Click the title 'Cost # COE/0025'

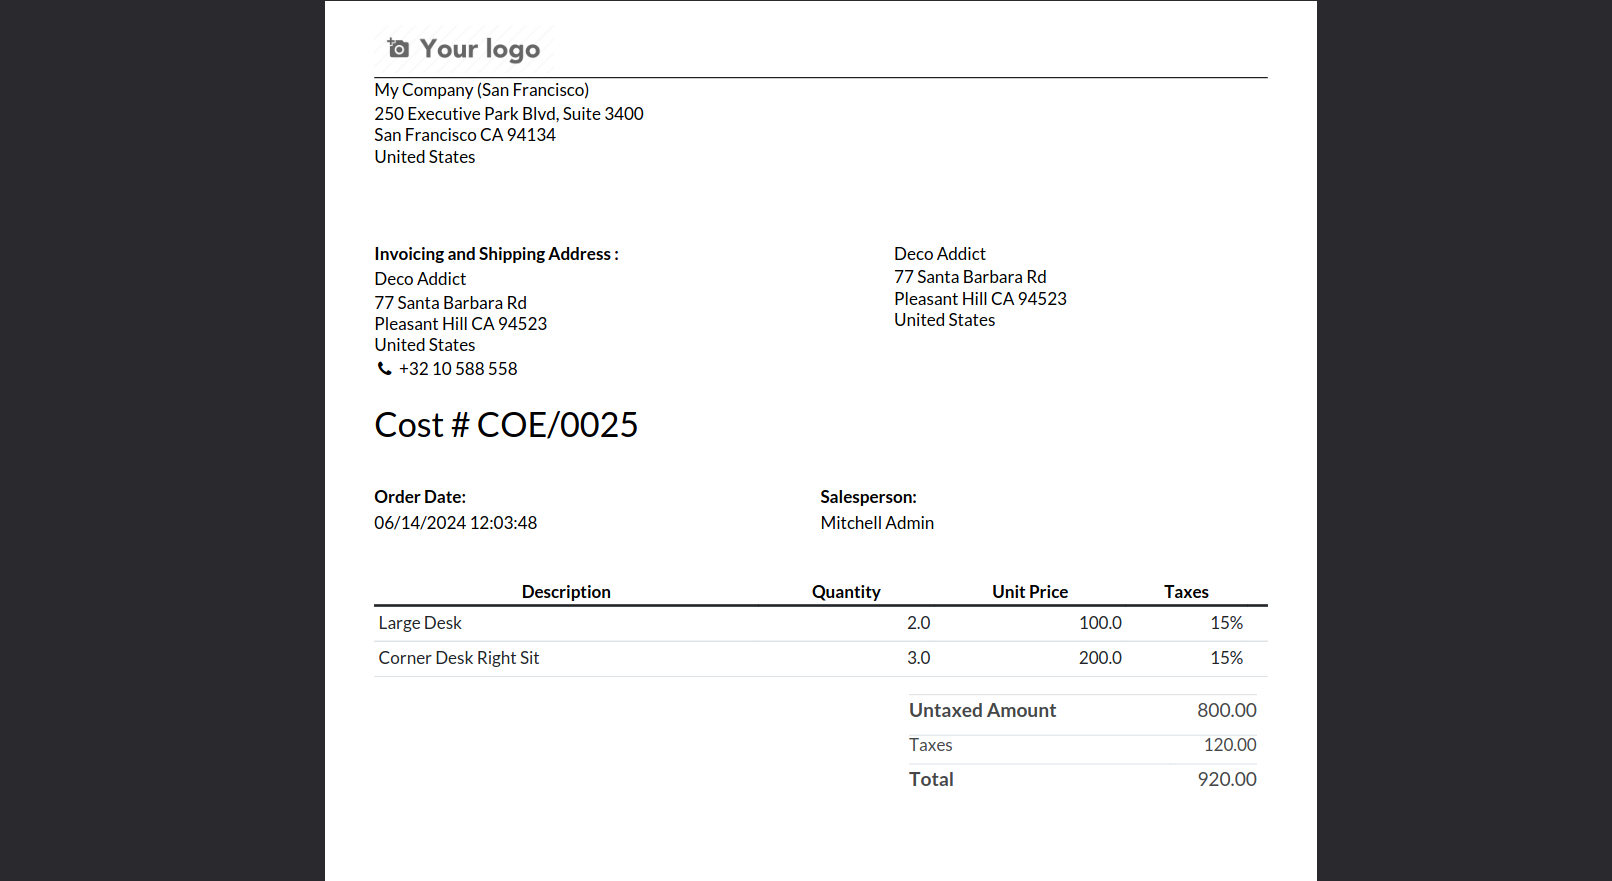click(506, 425)
